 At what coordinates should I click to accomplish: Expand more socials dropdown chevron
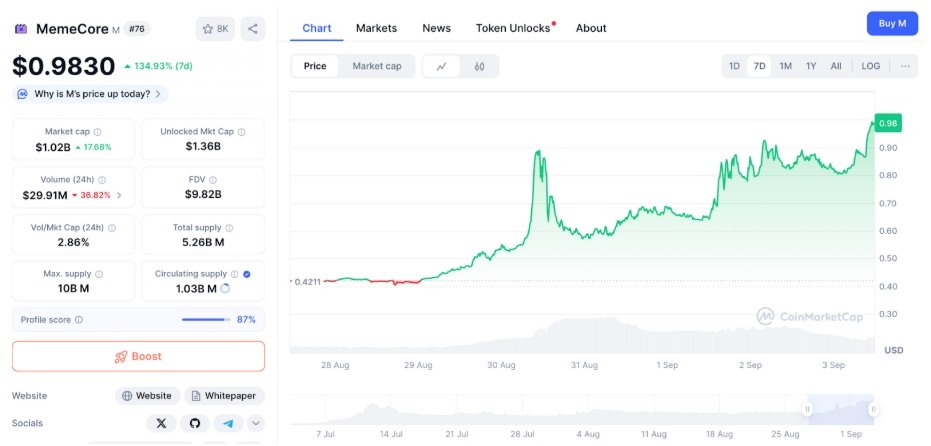coord(256,423)
